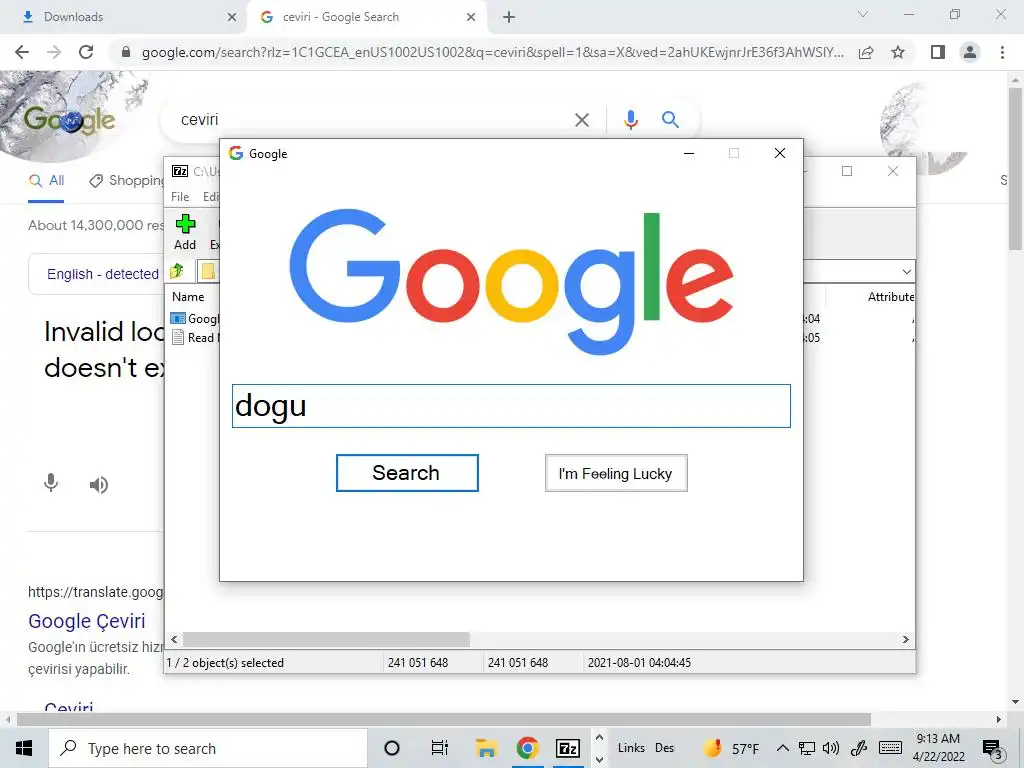Screen dimensions: 1024x768
Task: Open Chrome tab search chevron
Action: coord(863,14)
